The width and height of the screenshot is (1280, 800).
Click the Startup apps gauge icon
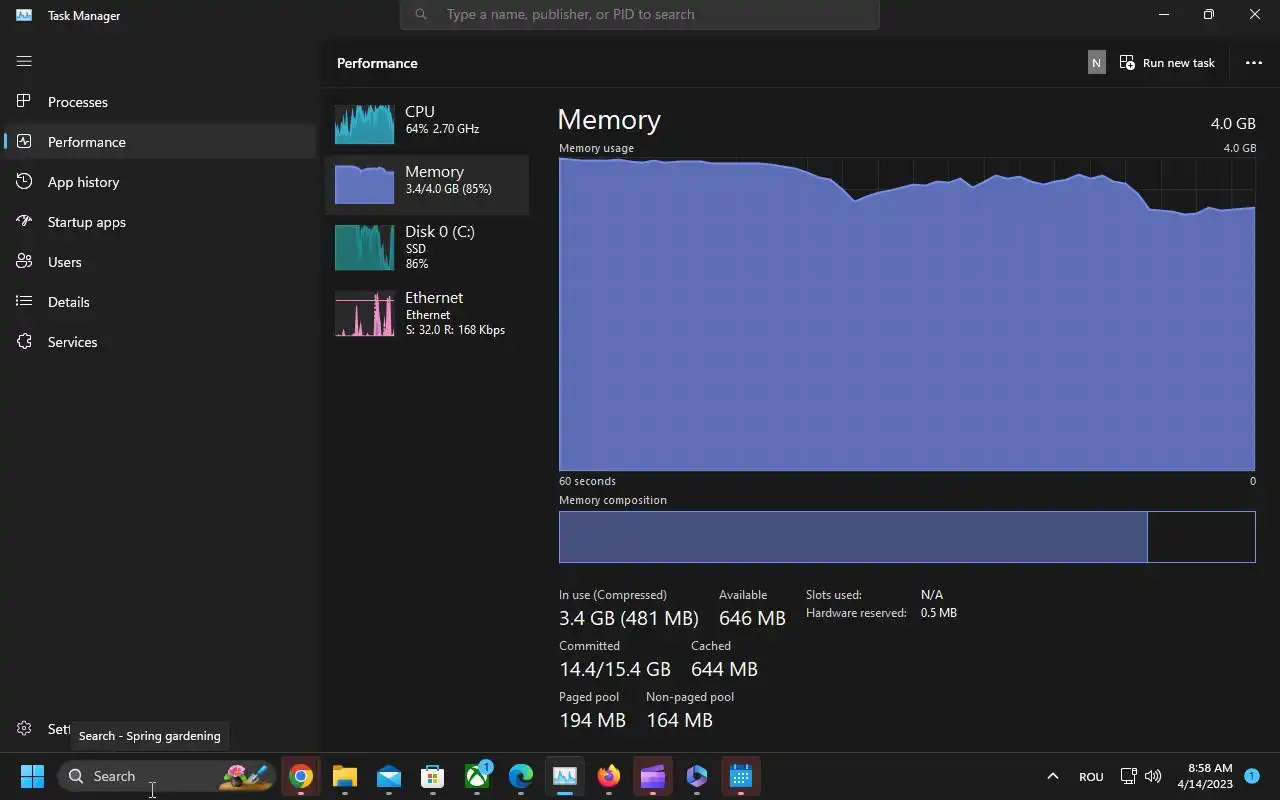pos(24,221)
